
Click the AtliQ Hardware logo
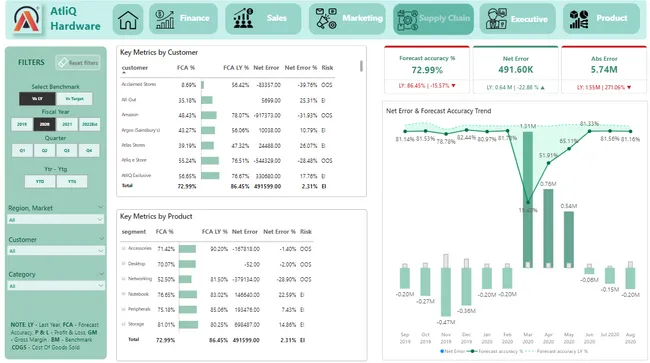point(27,19)
